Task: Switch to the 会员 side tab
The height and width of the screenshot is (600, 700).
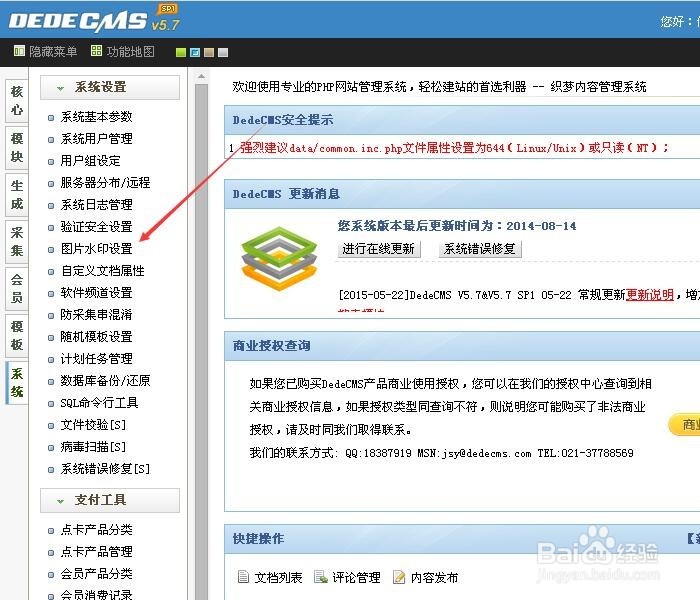Action: (x=17, y=288)
